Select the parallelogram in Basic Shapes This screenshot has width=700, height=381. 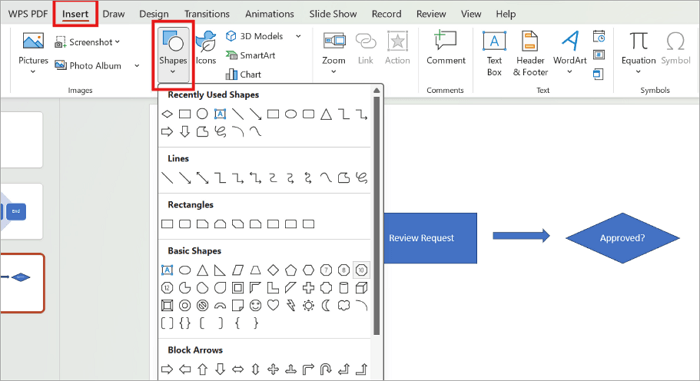click(x=238, y=270)
